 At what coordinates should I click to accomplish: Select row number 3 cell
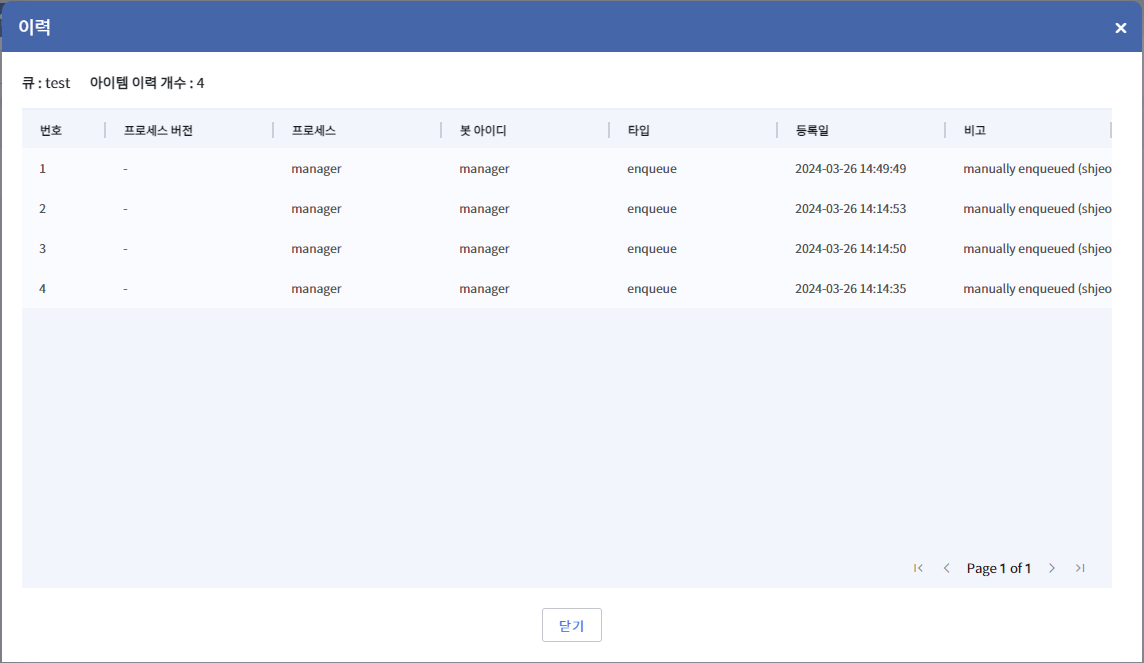[x=42, y=249]
